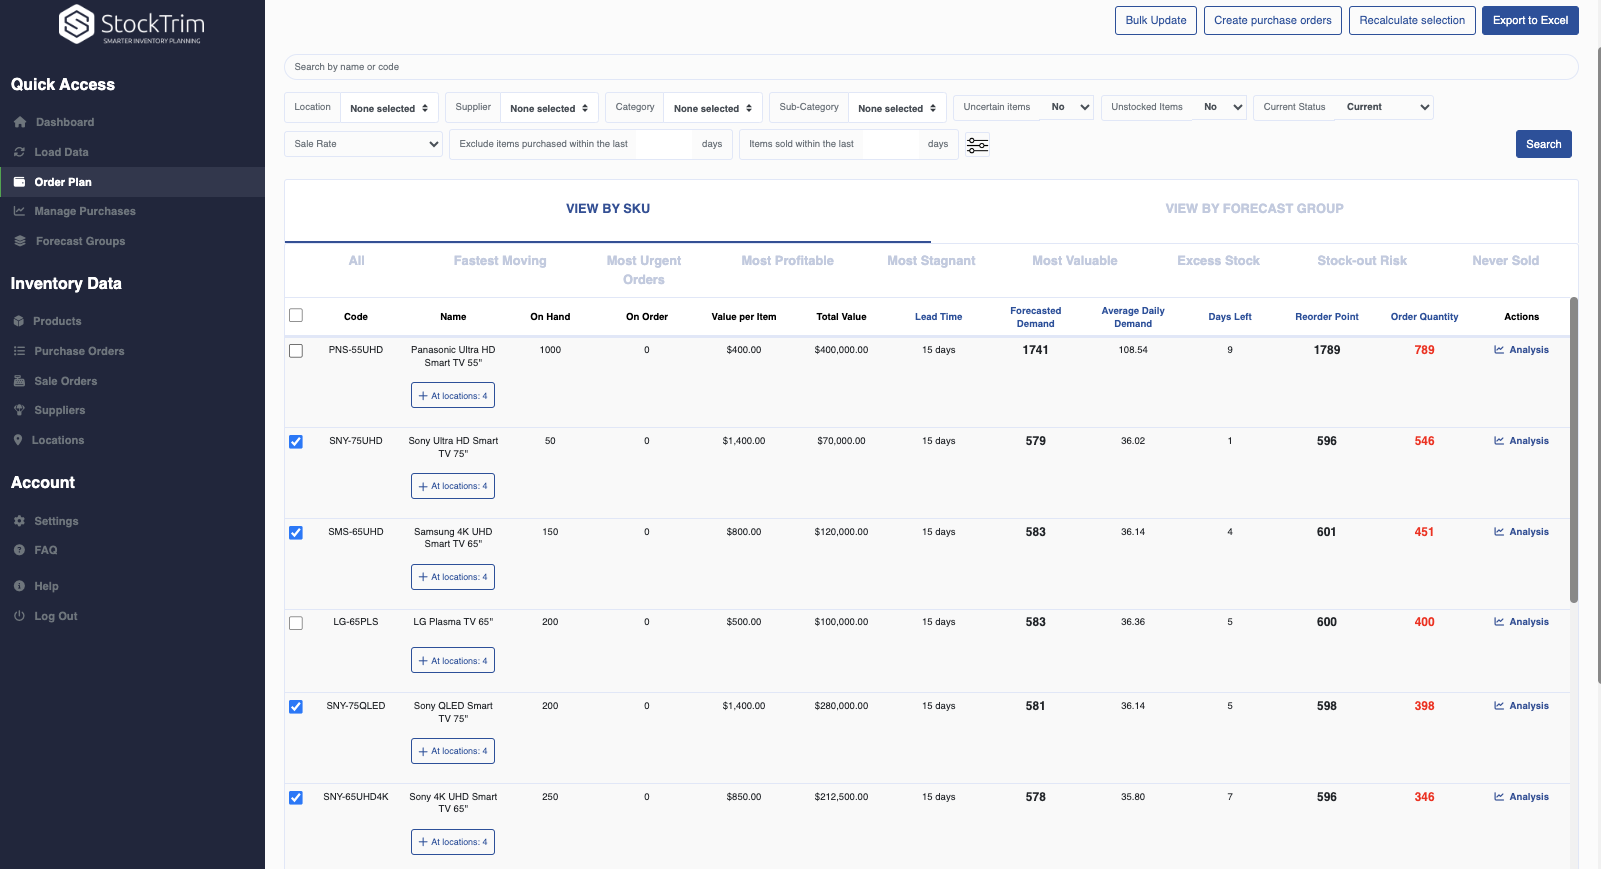Click the Search by name or code field
This screenshot has height=869, width=1601.
coord(931,67)
